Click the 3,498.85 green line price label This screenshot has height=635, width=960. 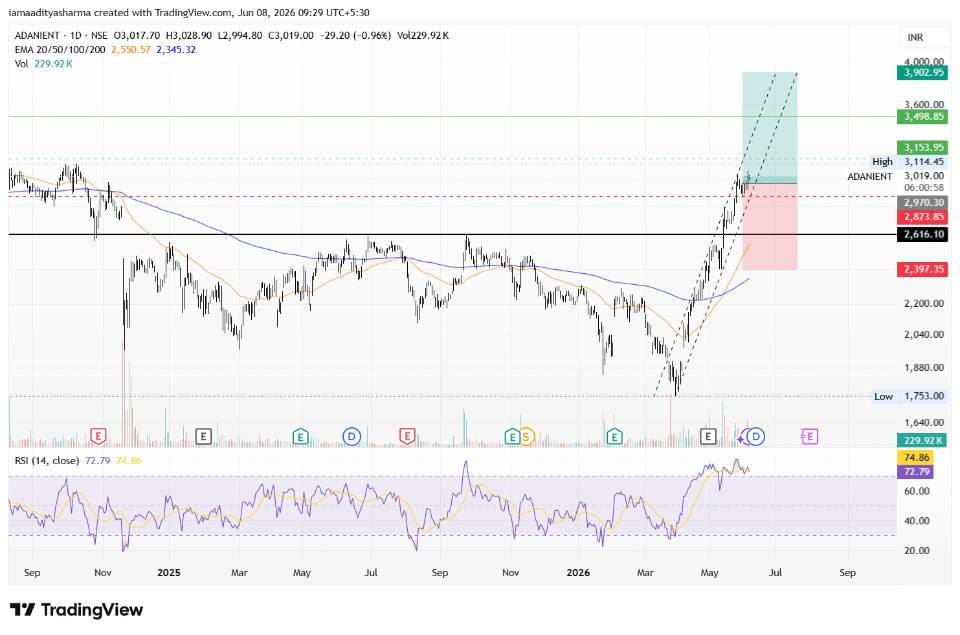click(922, 116)
